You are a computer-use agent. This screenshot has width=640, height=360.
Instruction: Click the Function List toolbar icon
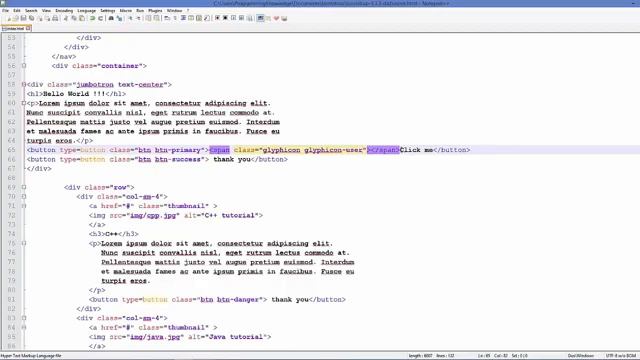pyautogui.click(x=207, y=18)
